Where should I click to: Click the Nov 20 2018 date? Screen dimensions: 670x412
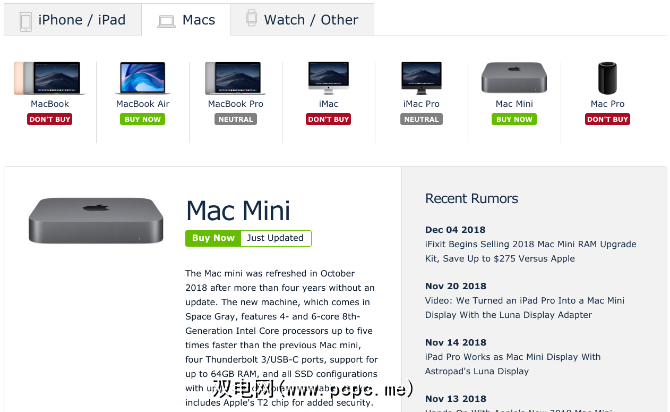(x=455, y=286)
